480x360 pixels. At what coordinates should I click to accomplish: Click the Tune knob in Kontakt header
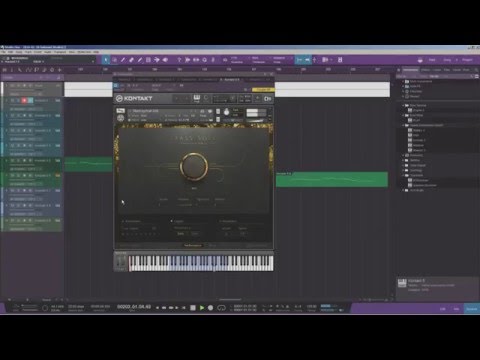(x=227, y=112)
